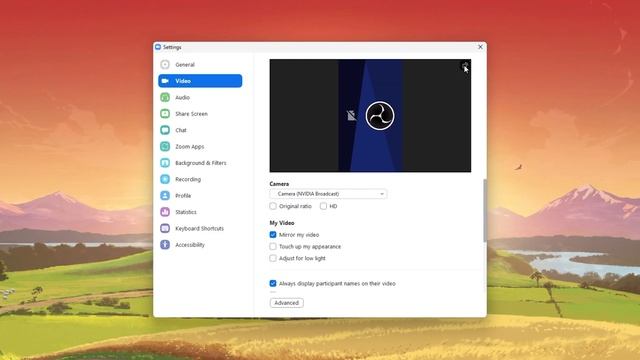
Task: Click the Video camera icon in sidebar
Action: click(x=165, y=81)
